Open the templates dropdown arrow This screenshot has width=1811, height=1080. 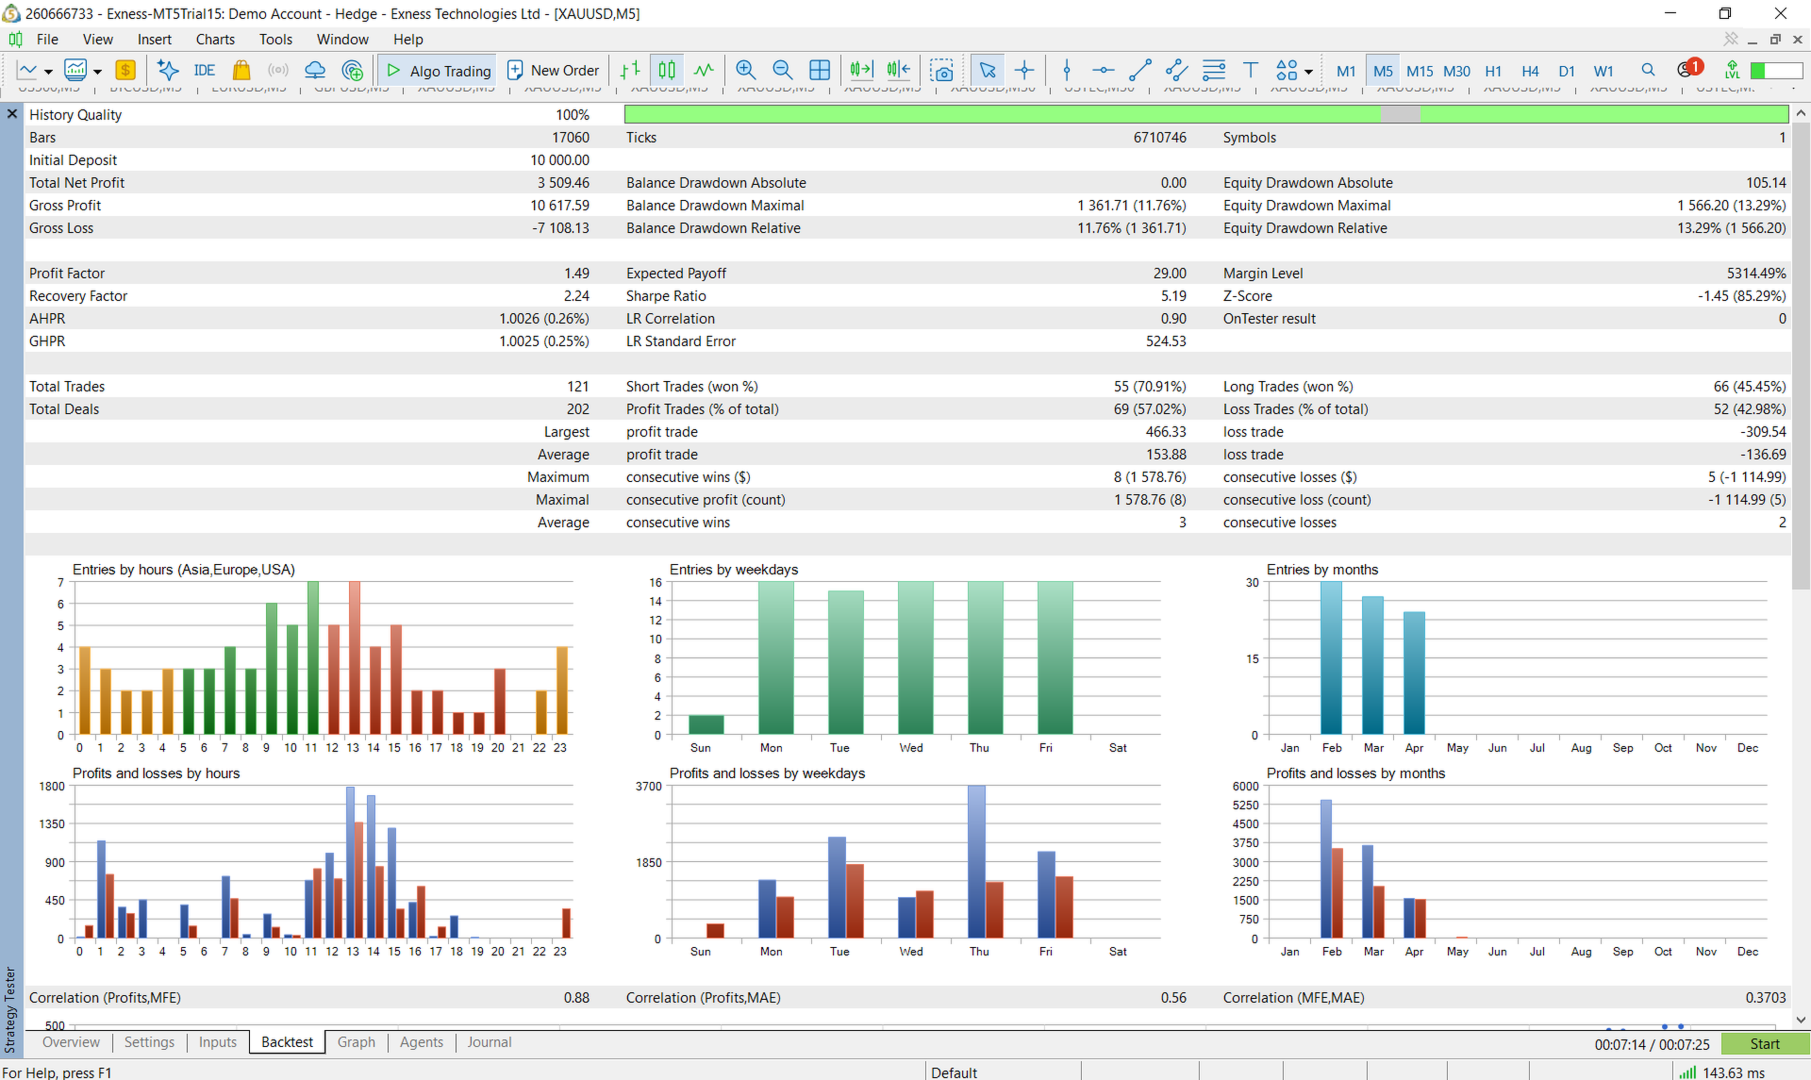coord(97,71)
